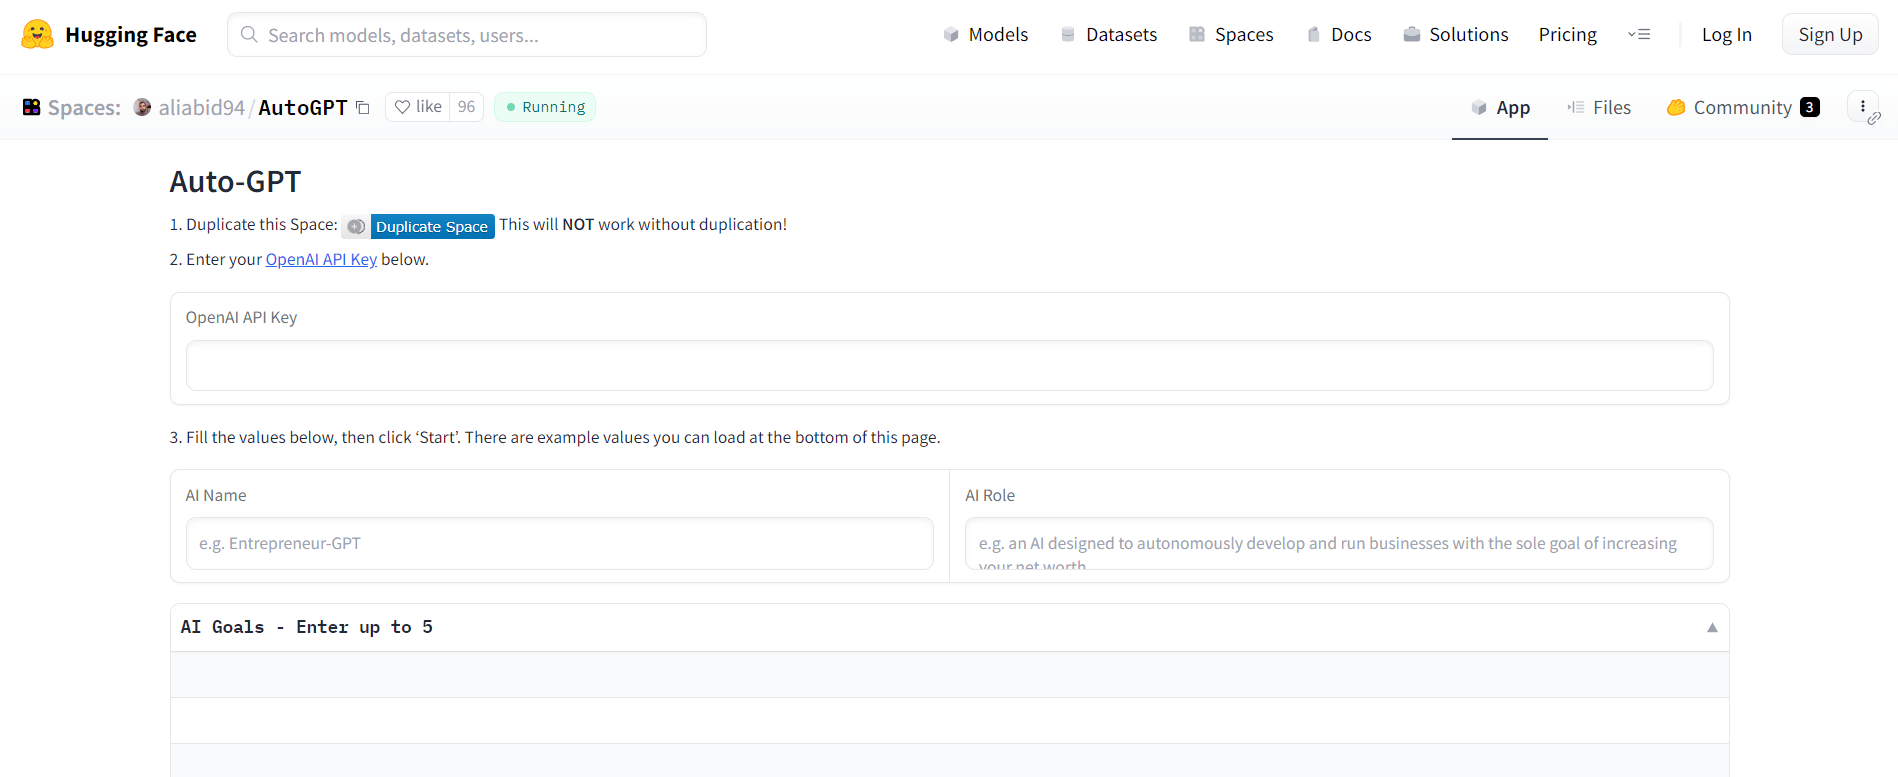Open the aliabid94 profile link
The width and height of the screenshot is (1898, 777).
202,107
